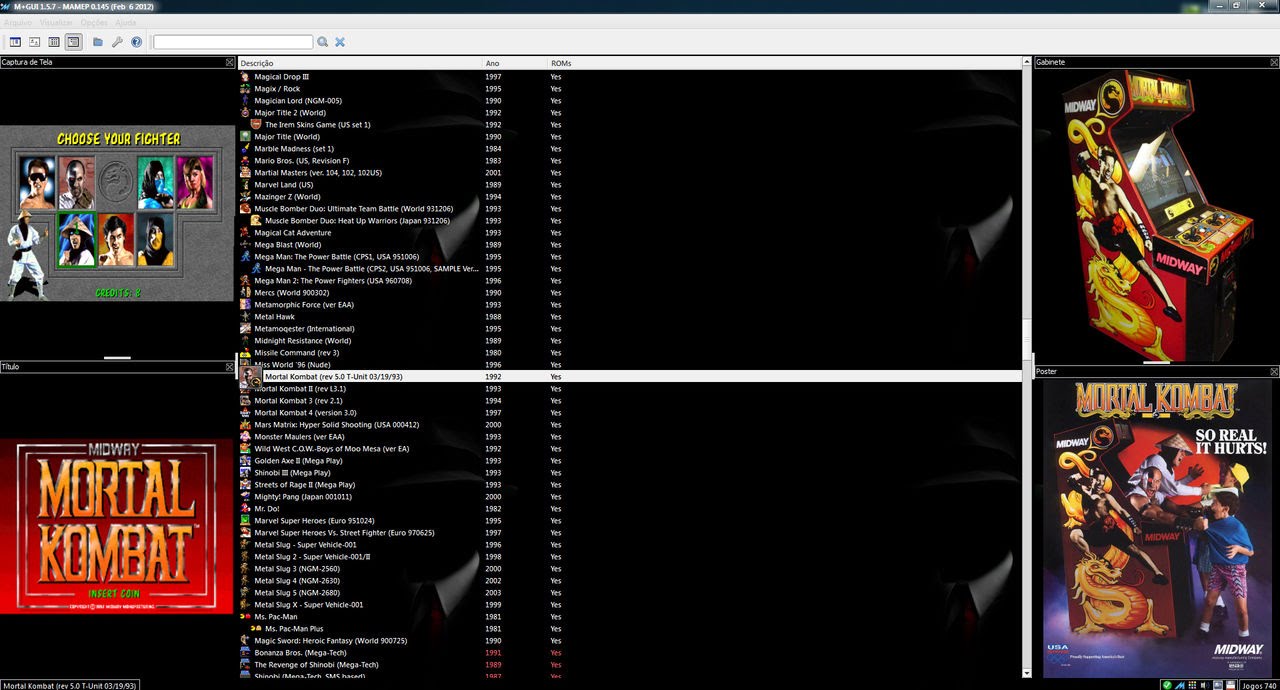Click the green checkmark status bar icon
1280x690 pixels.
pos(1167,685)
